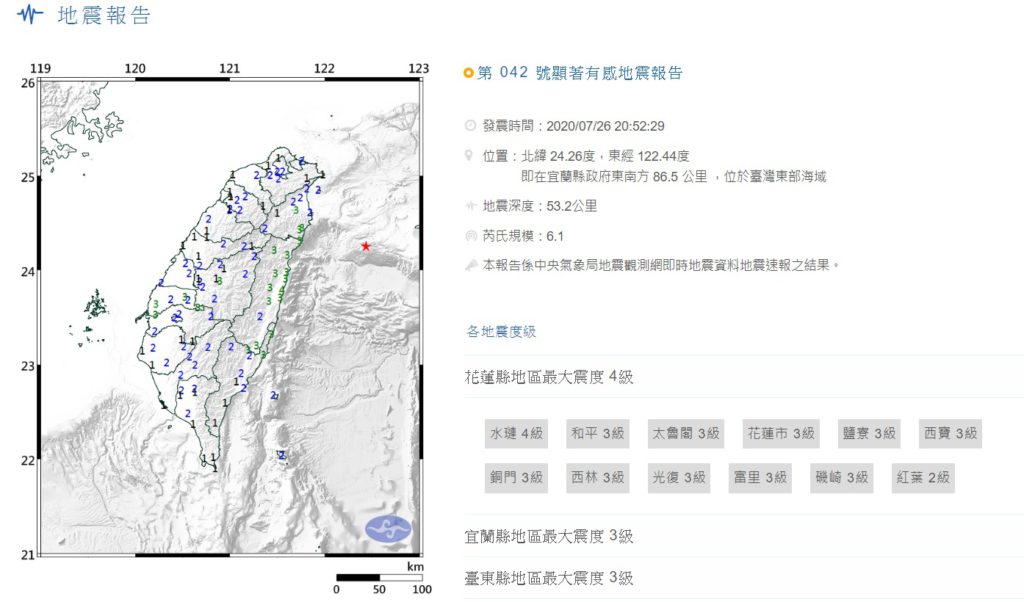1024x602 pixels.
Task: Click the Central Weather Bureau logo on the map
Action: point(388,528)
